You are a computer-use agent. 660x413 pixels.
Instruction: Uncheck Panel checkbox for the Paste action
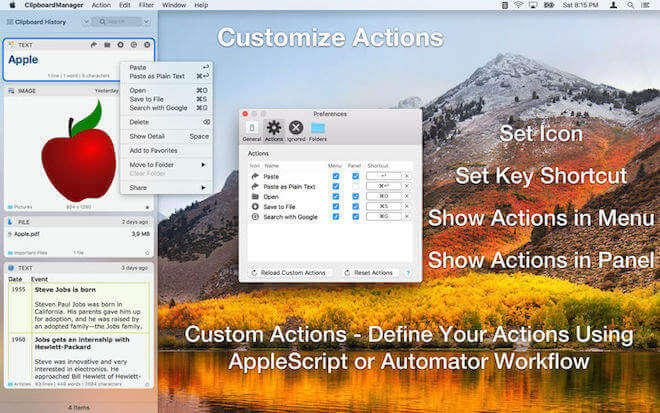tap(356, 176)
